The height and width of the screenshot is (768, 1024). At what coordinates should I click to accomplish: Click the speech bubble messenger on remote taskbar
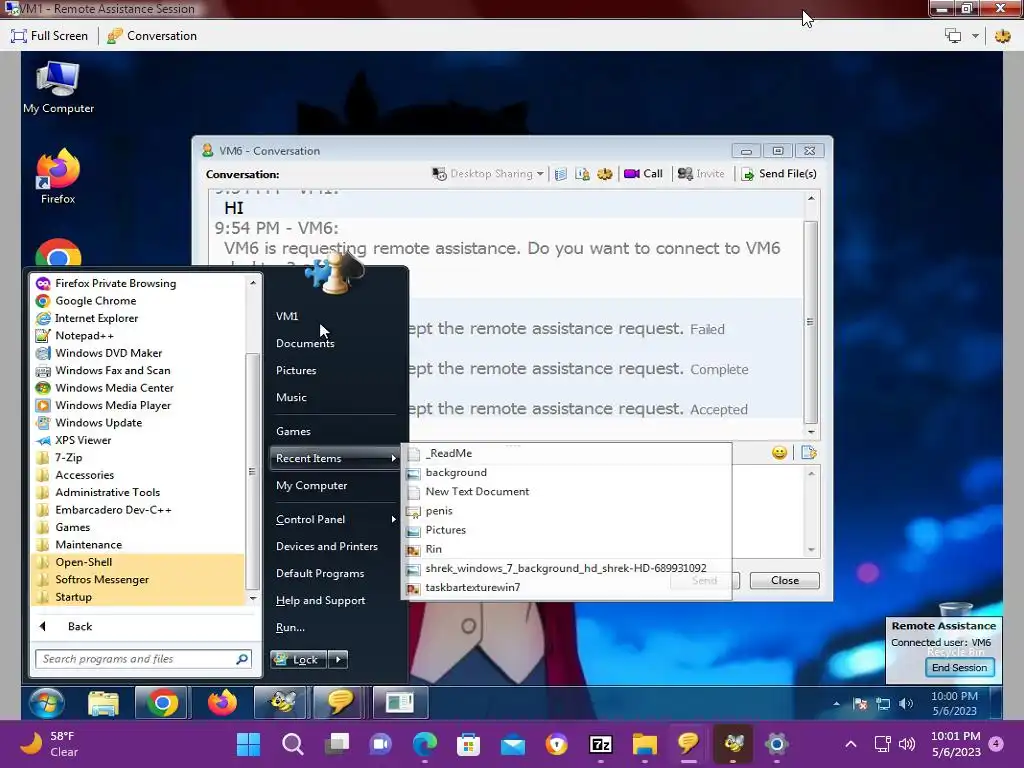340,703
